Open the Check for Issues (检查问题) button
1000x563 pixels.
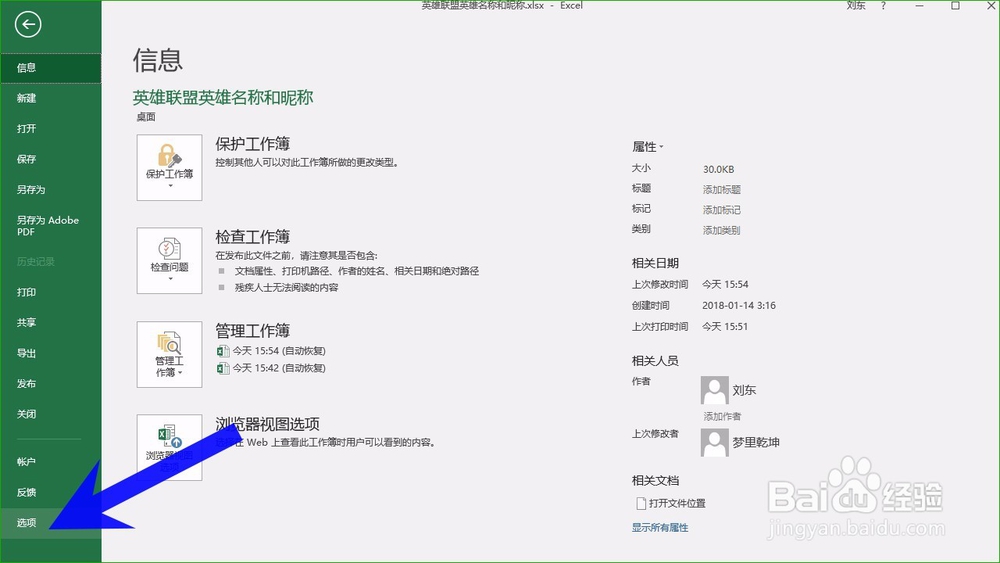click(x=170, y=261)
